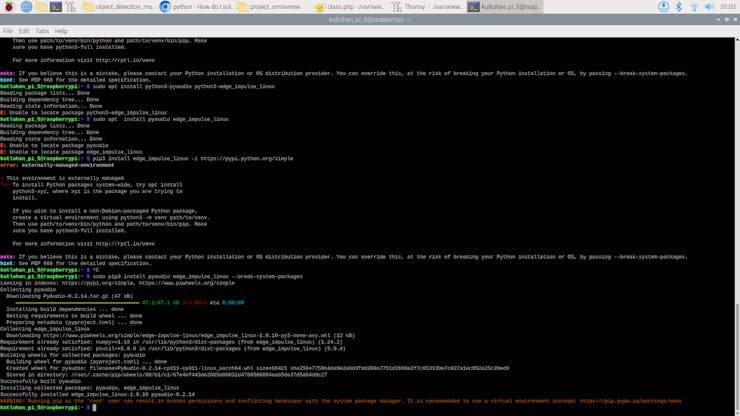Click the pyaudio download progress bar
This screenshot has width=740, height=416.
coord(77,303)
